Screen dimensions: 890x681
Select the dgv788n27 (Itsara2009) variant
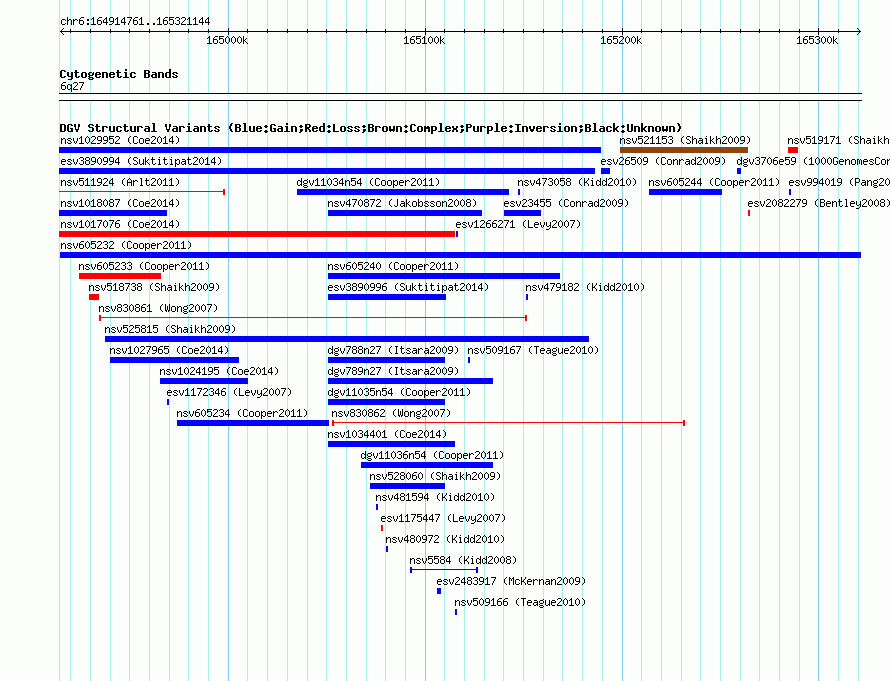tap(393, 350)
